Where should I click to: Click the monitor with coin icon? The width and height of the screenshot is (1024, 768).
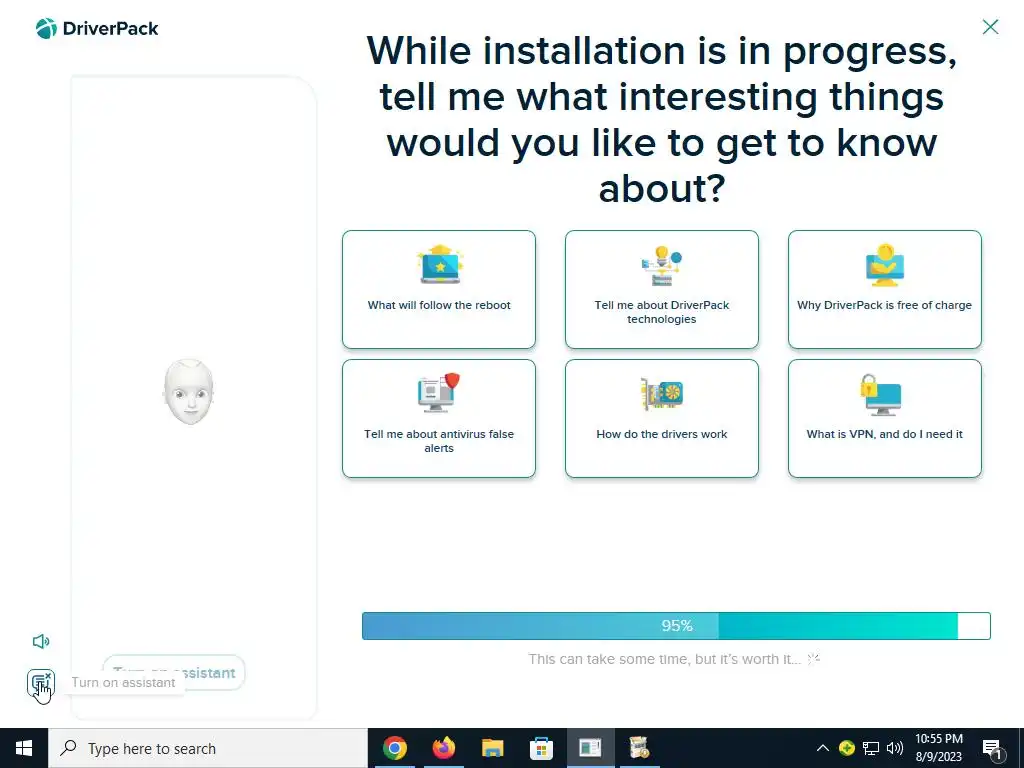885,265
